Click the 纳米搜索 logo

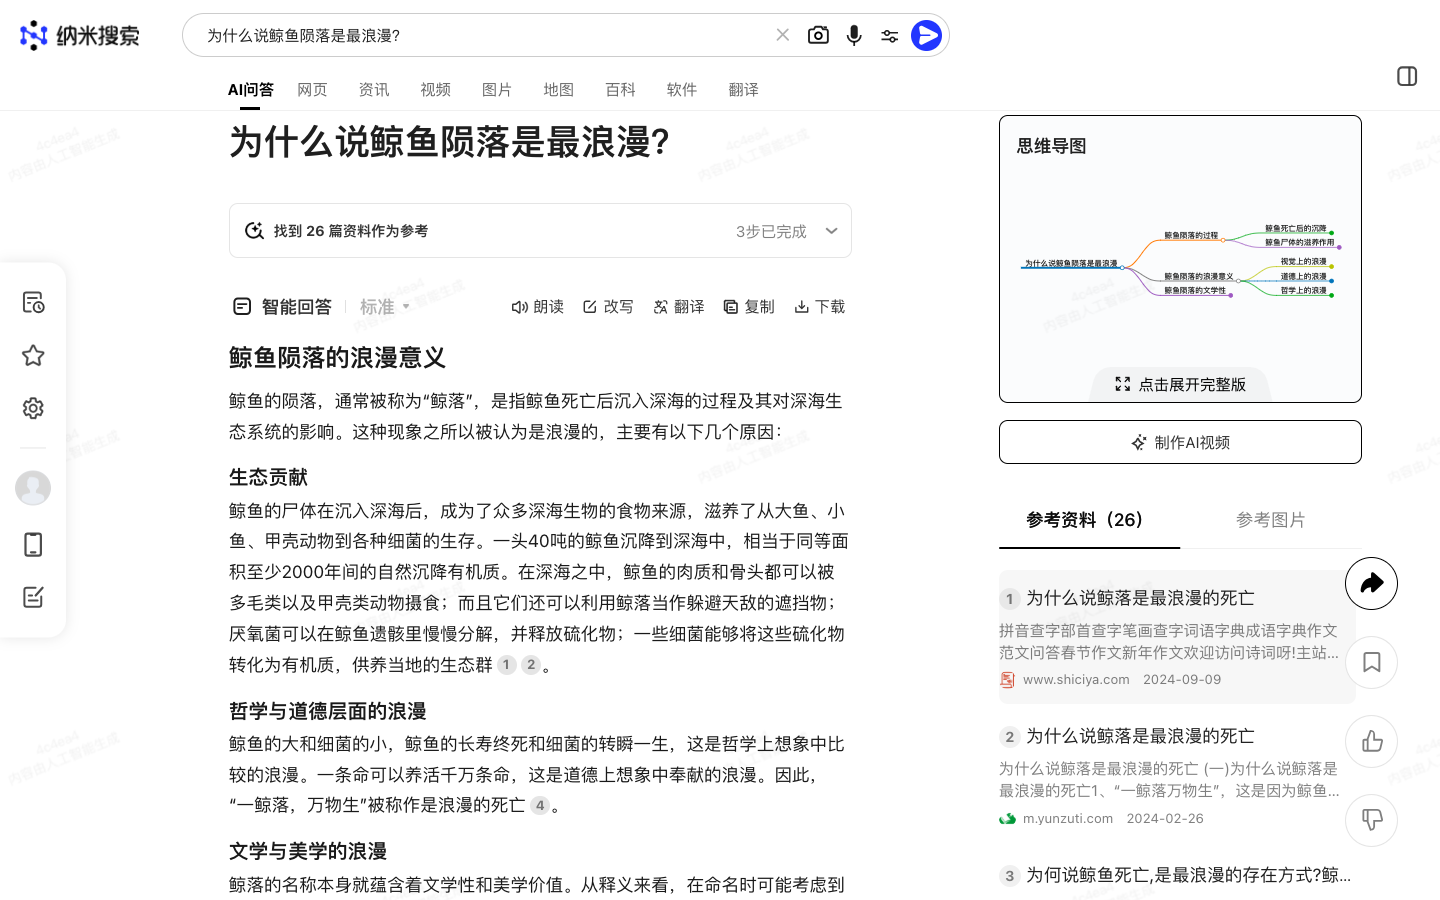[x=80, y=36]
